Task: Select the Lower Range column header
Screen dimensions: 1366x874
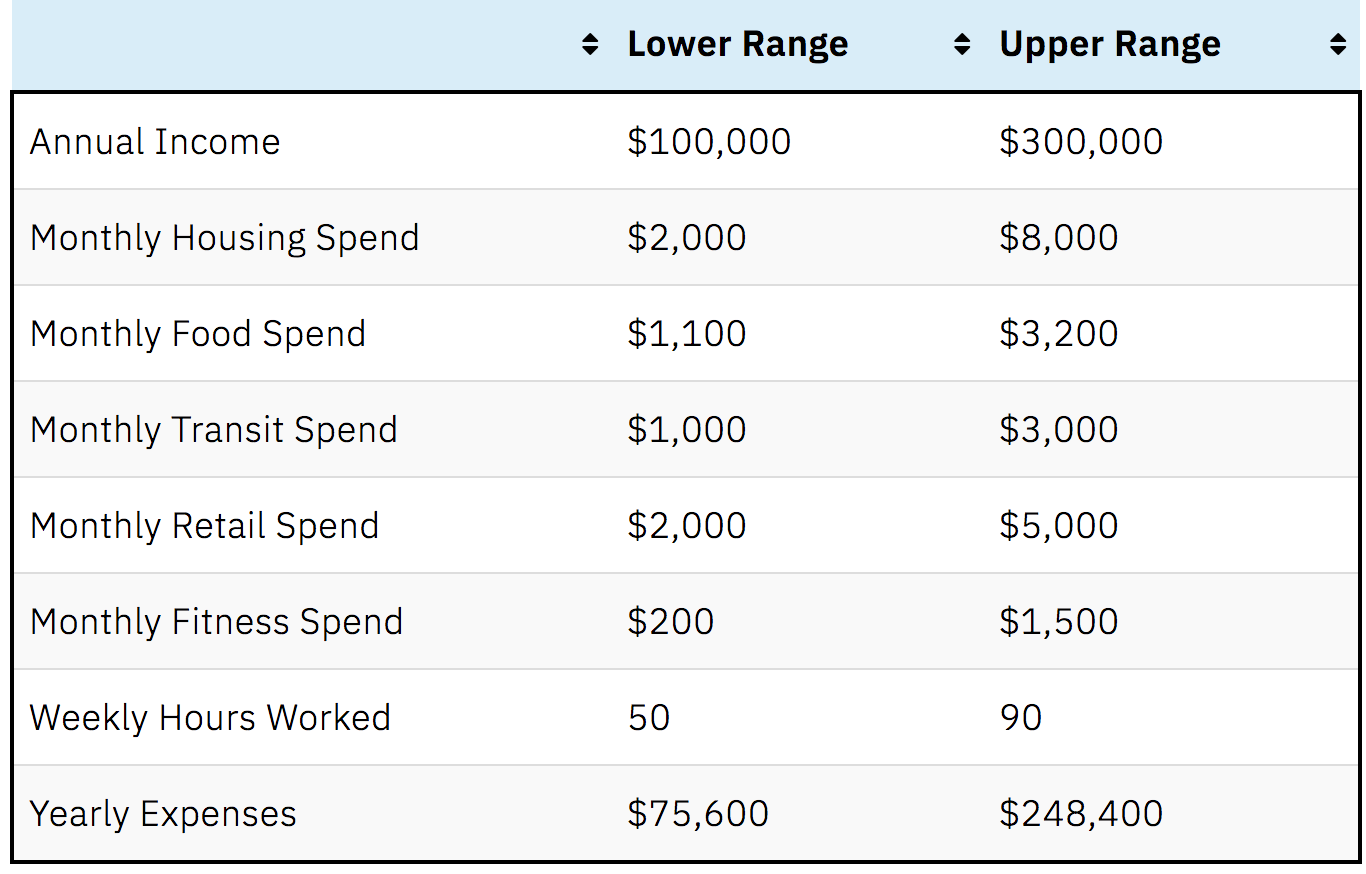Action: click(738, 44)
